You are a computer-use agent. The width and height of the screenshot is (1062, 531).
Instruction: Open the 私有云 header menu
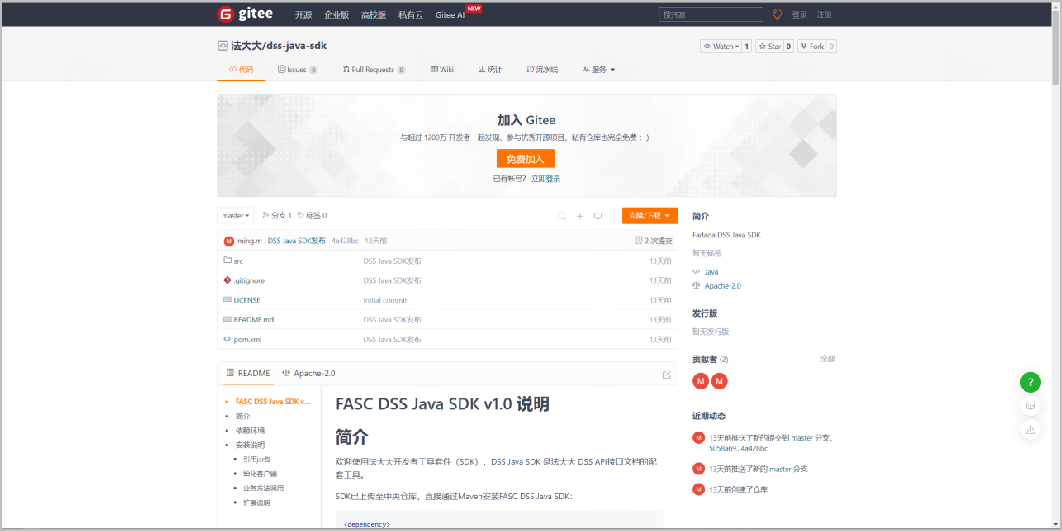click(x=410, y=14)
